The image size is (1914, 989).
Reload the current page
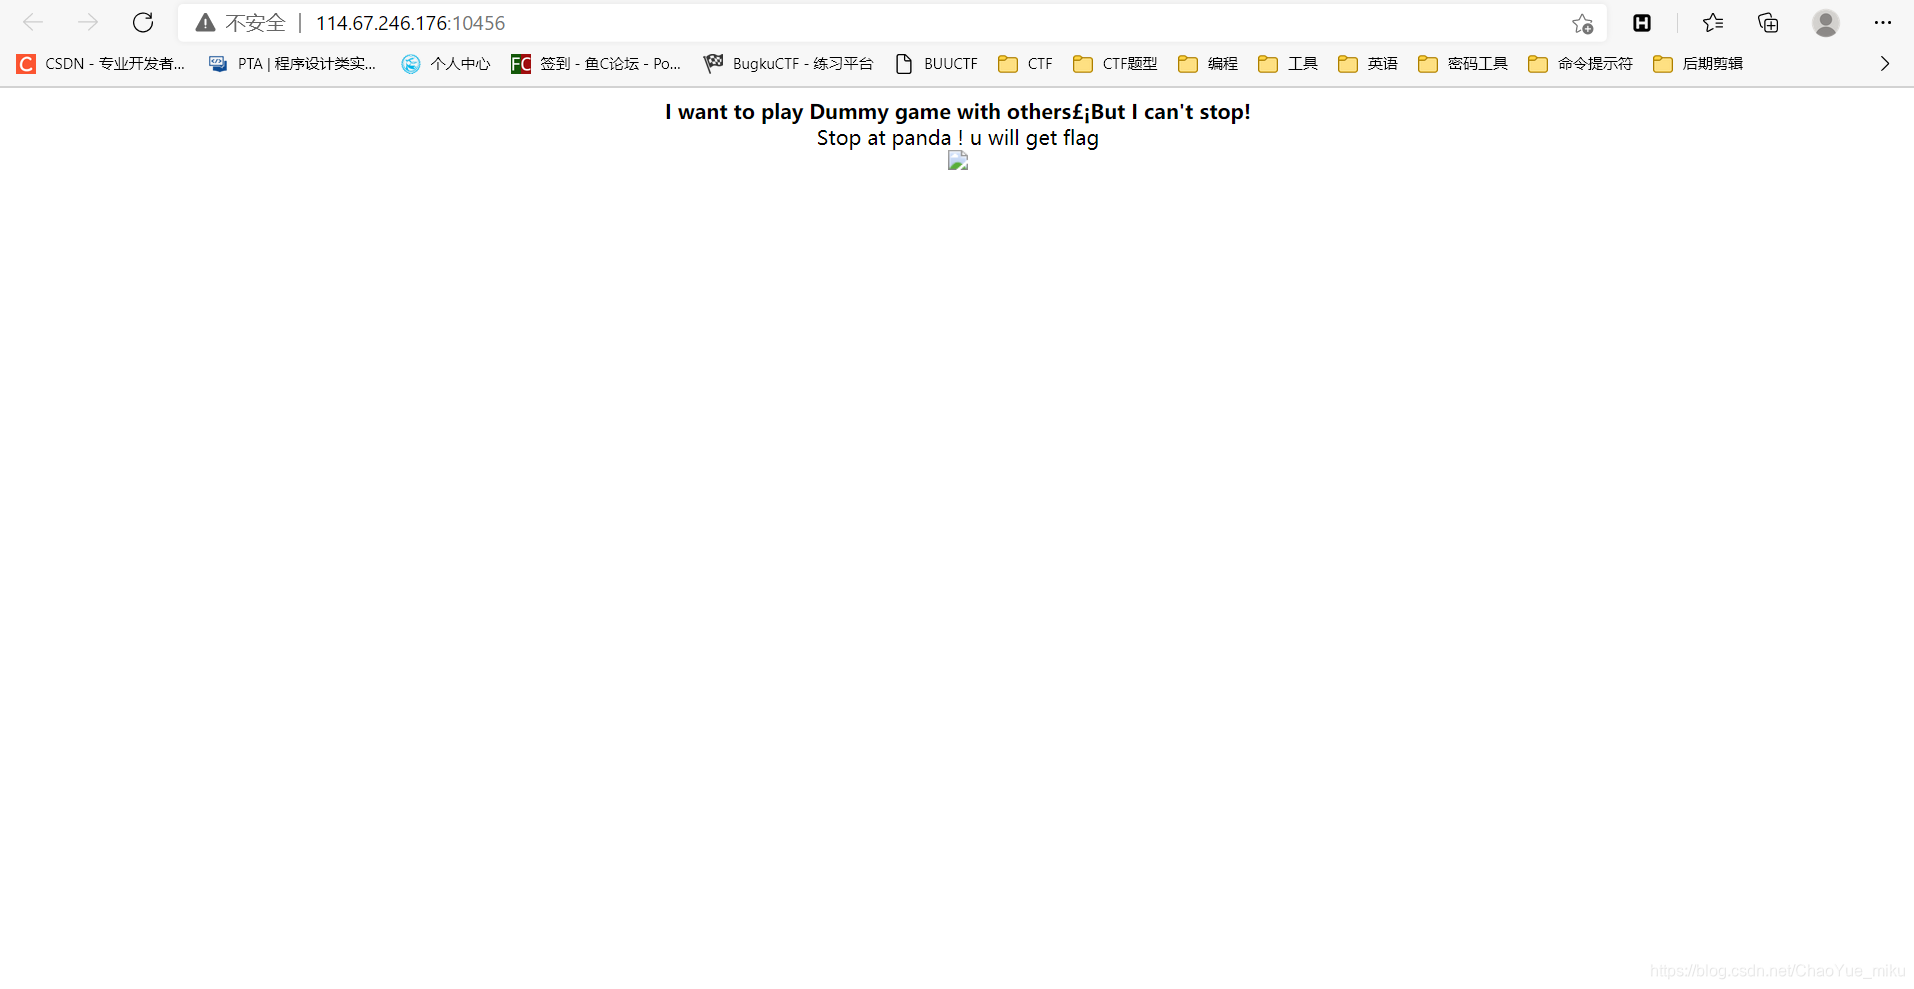(x=143, y=22)
